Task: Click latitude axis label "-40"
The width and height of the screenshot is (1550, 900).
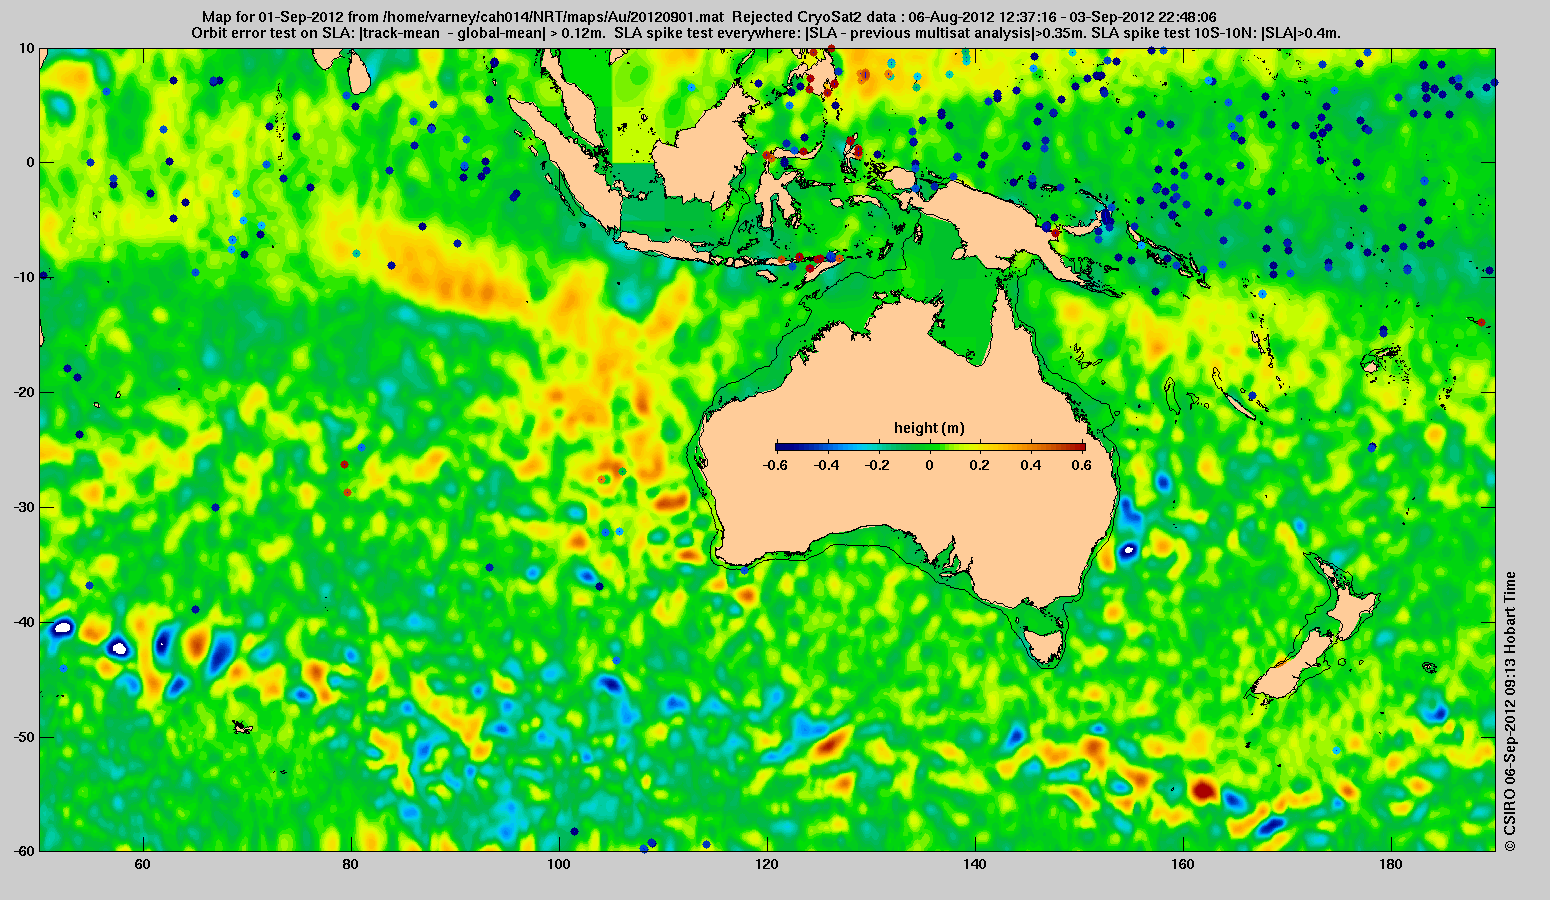Action: click(x=23, y=622)
